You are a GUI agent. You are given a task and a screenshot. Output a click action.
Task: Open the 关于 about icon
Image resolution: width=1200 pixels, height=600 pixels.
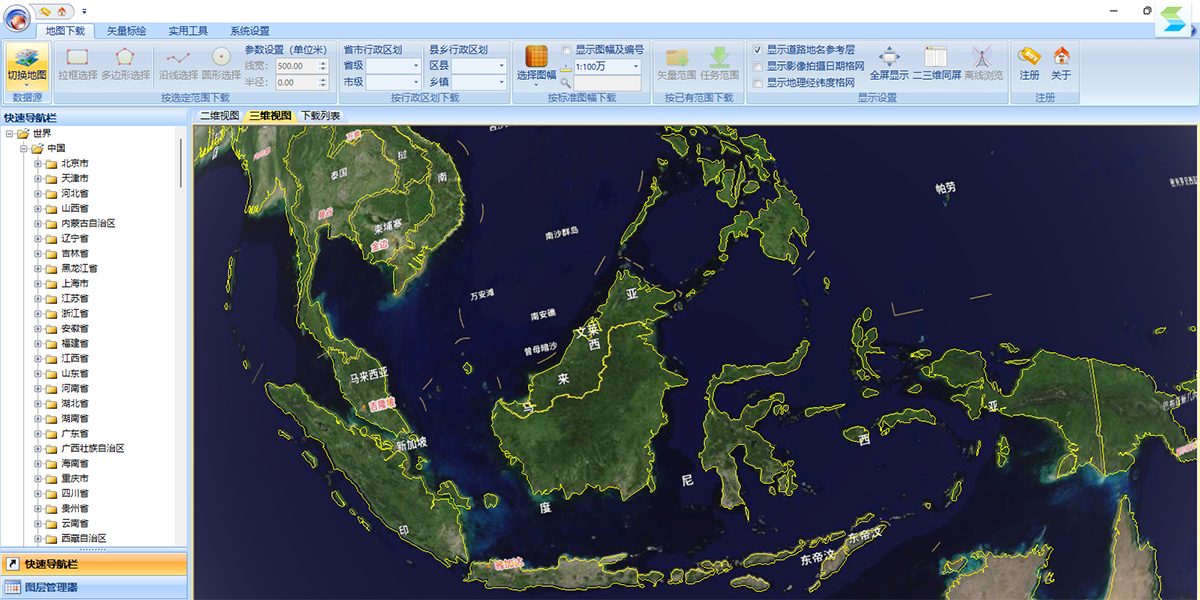click(1061, 64)
